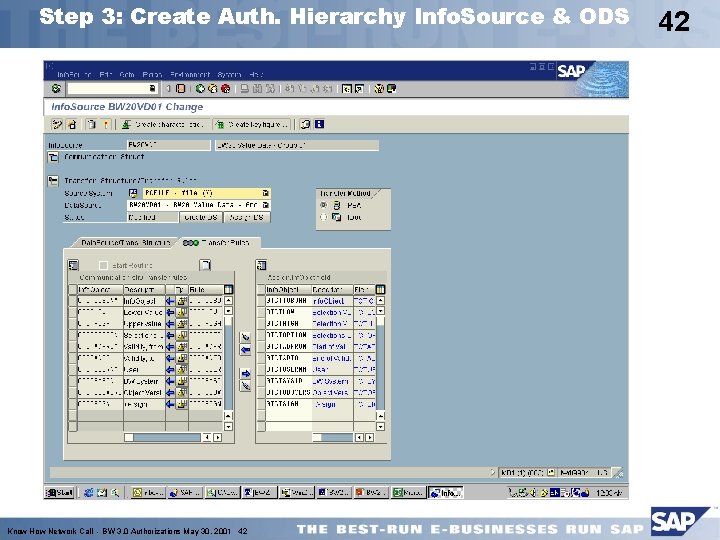Click the Windows Start button
The image size is (720, 540).
[x=60, y=493]
